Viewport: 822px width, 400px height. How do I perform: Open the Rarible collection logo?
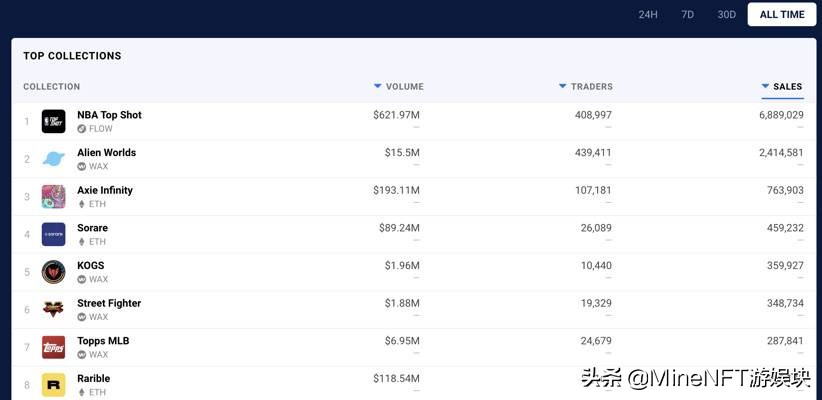coord(53,385)
